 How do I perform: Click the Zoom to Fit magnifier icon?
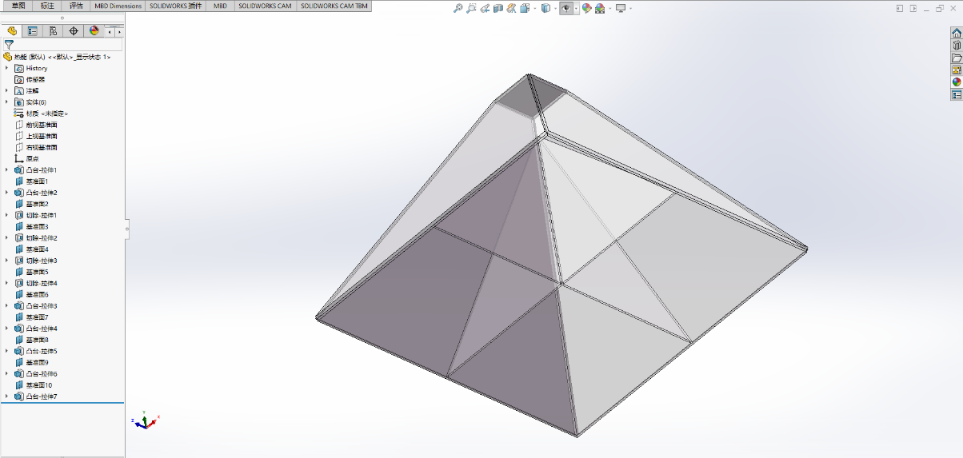[458, 8]
